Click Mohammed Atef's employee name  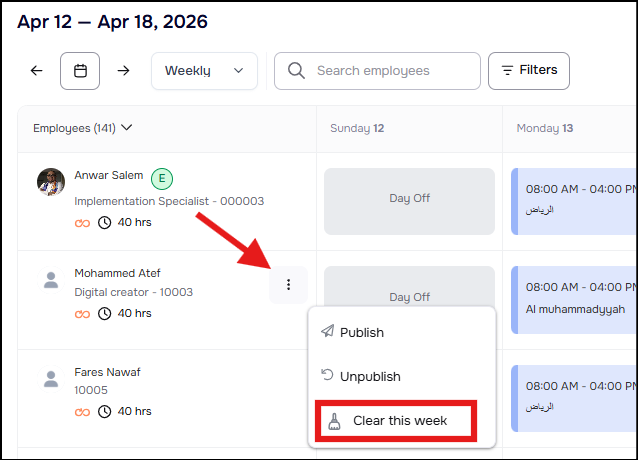point(117,273)
